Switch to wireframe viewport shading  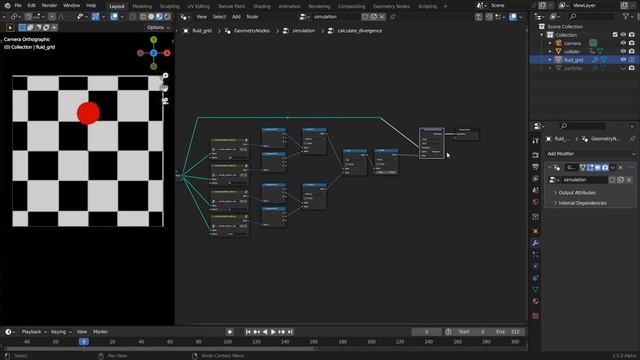[143, 17]
